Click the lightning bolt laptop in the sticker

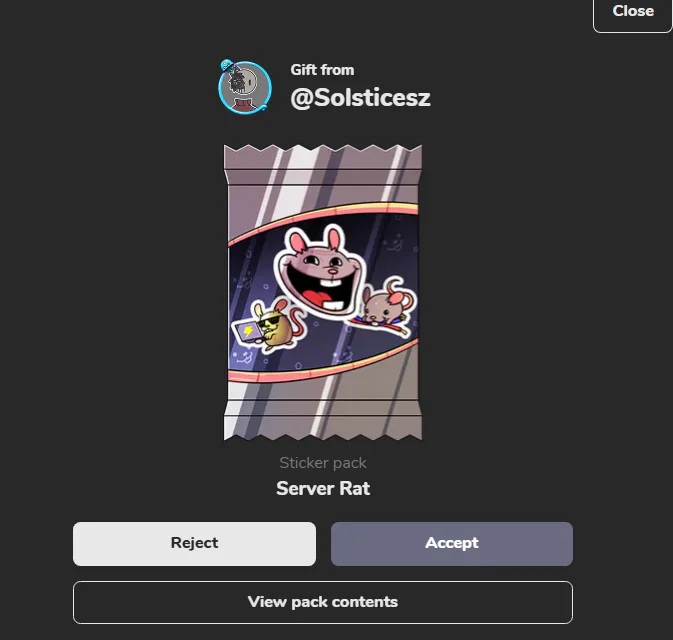(247, 332)
